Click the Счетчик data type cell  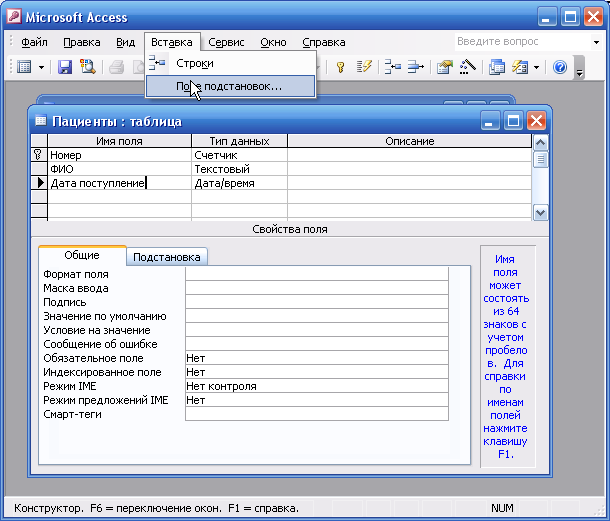tap(239, 155)
